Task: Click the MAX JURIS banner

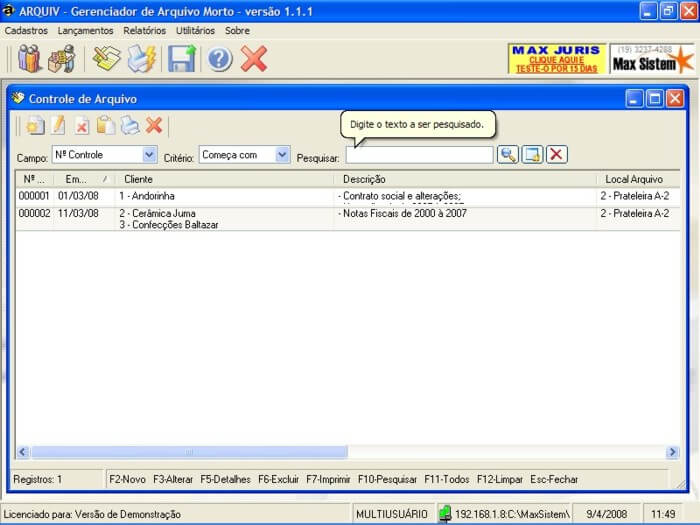Action: (557, 59)
